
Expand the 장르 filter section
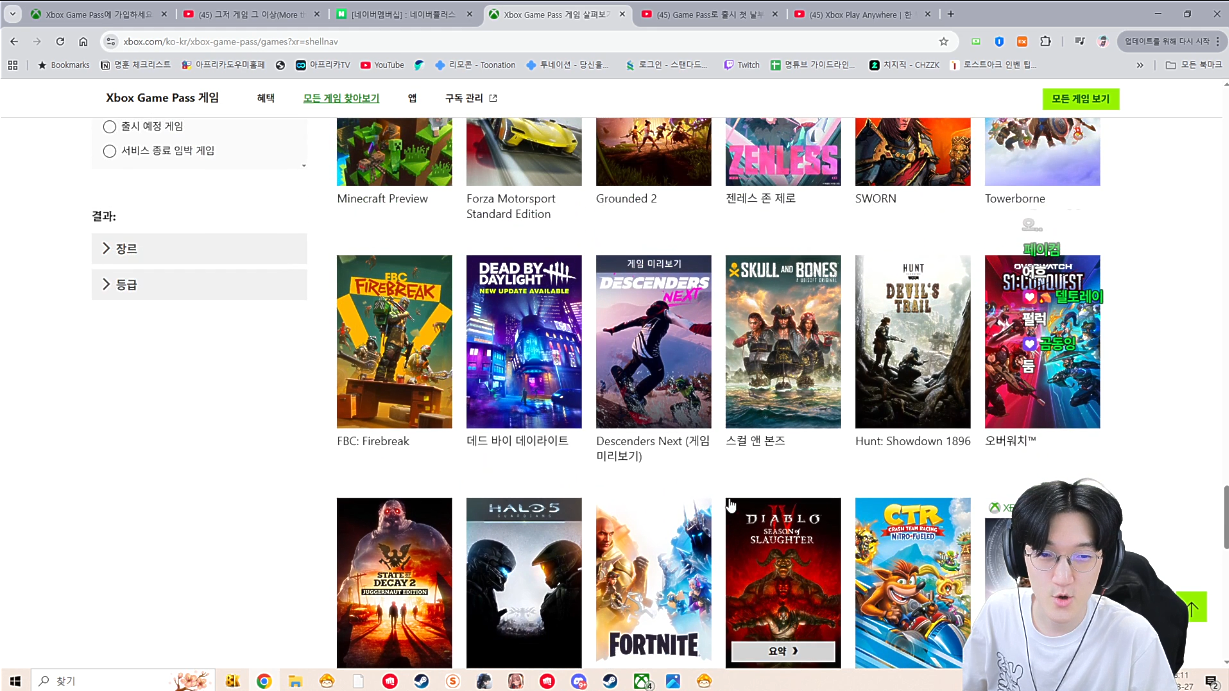[x=199, y=248]
